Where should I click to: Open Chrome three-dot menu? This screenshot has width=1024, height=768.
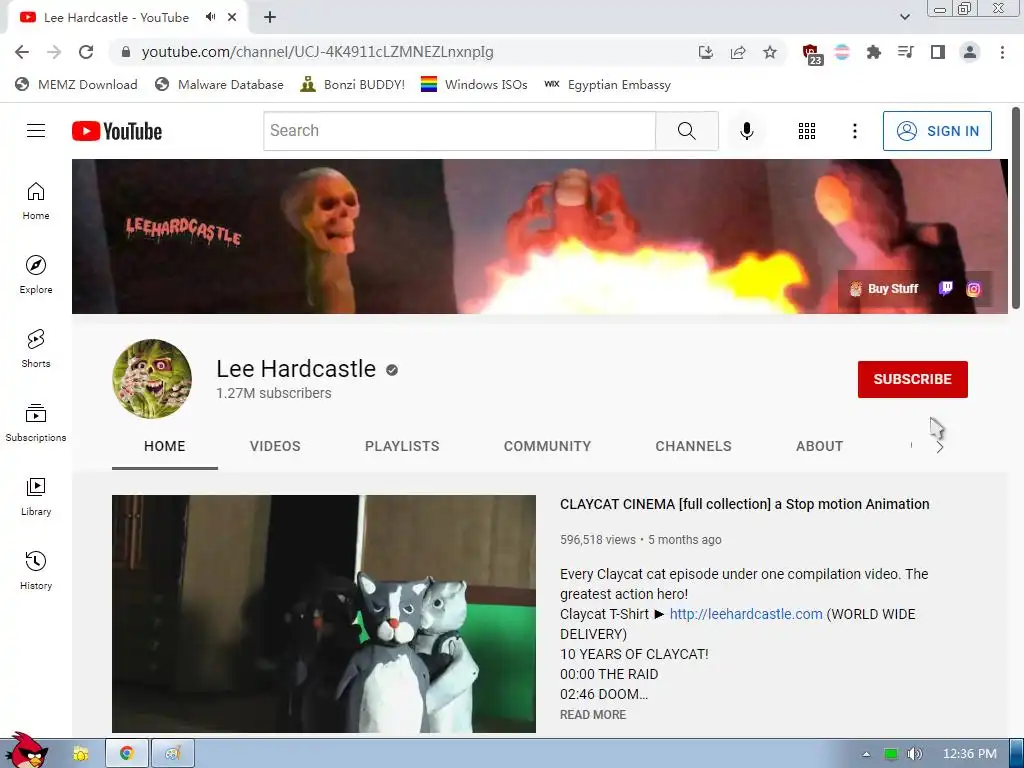click(x=1002, y=52)
